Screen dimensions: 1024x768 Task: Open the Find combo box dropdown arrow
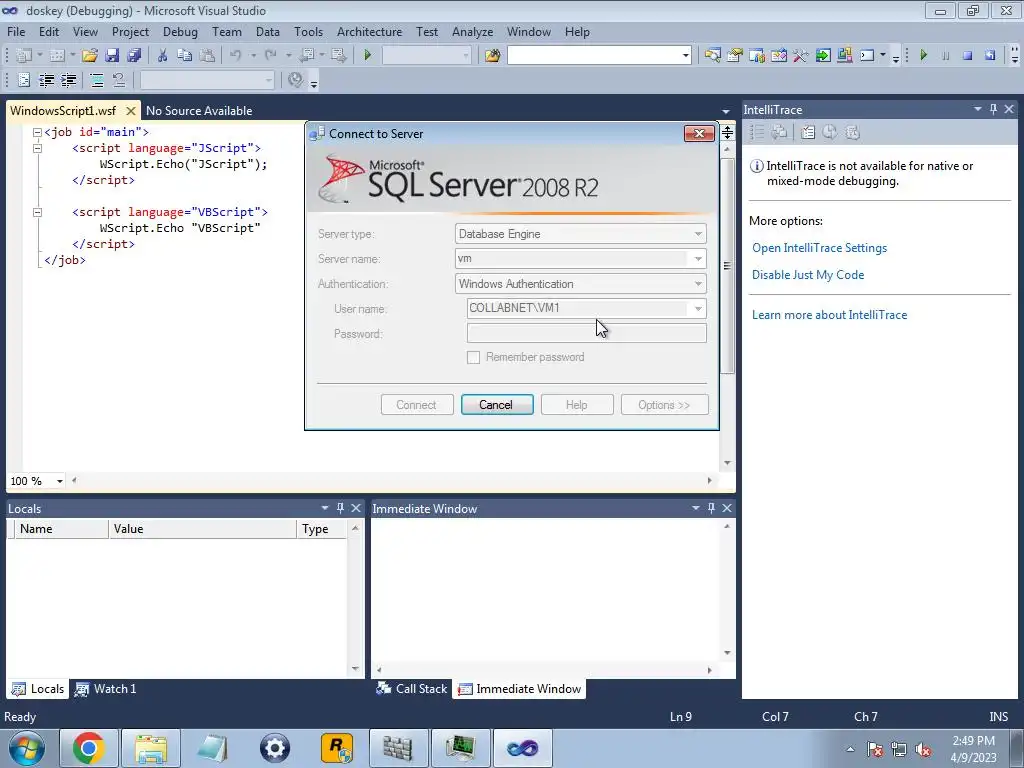tap(686, 56)
